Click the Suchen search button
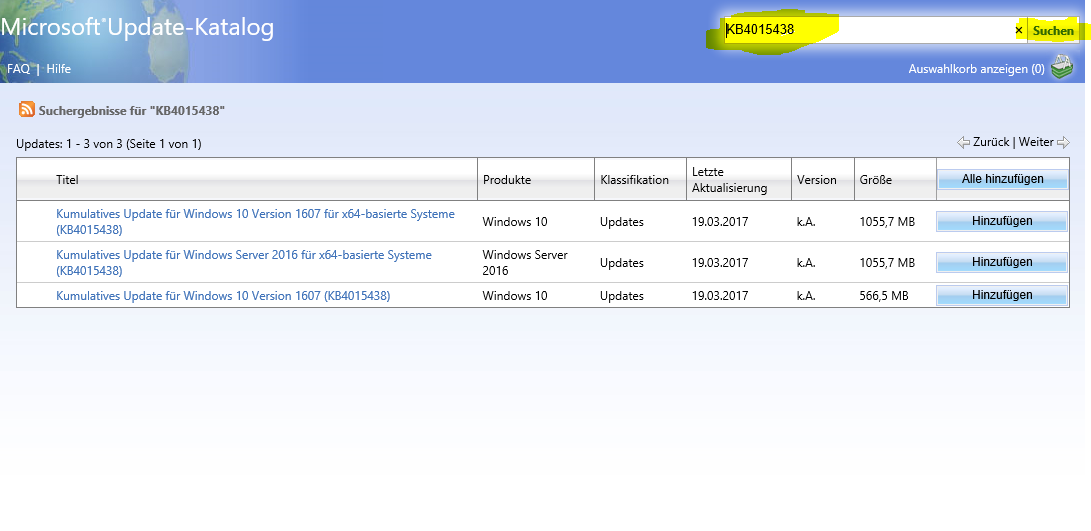Viewport: 1091px width, 531px height. (x=1053, y=31)
